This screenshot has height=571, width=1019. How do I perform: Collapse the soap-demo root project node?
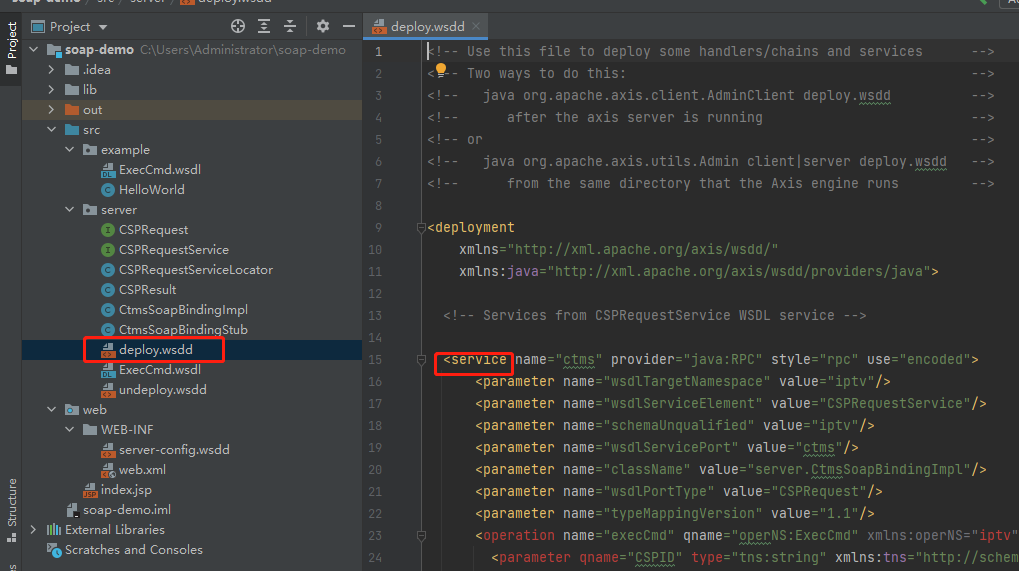[34, 49]
